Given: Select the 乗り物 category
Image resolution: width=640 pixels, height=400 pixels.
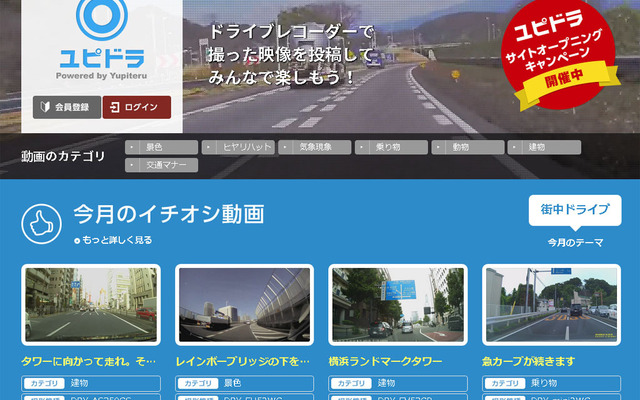Looking at the screenshot, I should tap(391, 147).
